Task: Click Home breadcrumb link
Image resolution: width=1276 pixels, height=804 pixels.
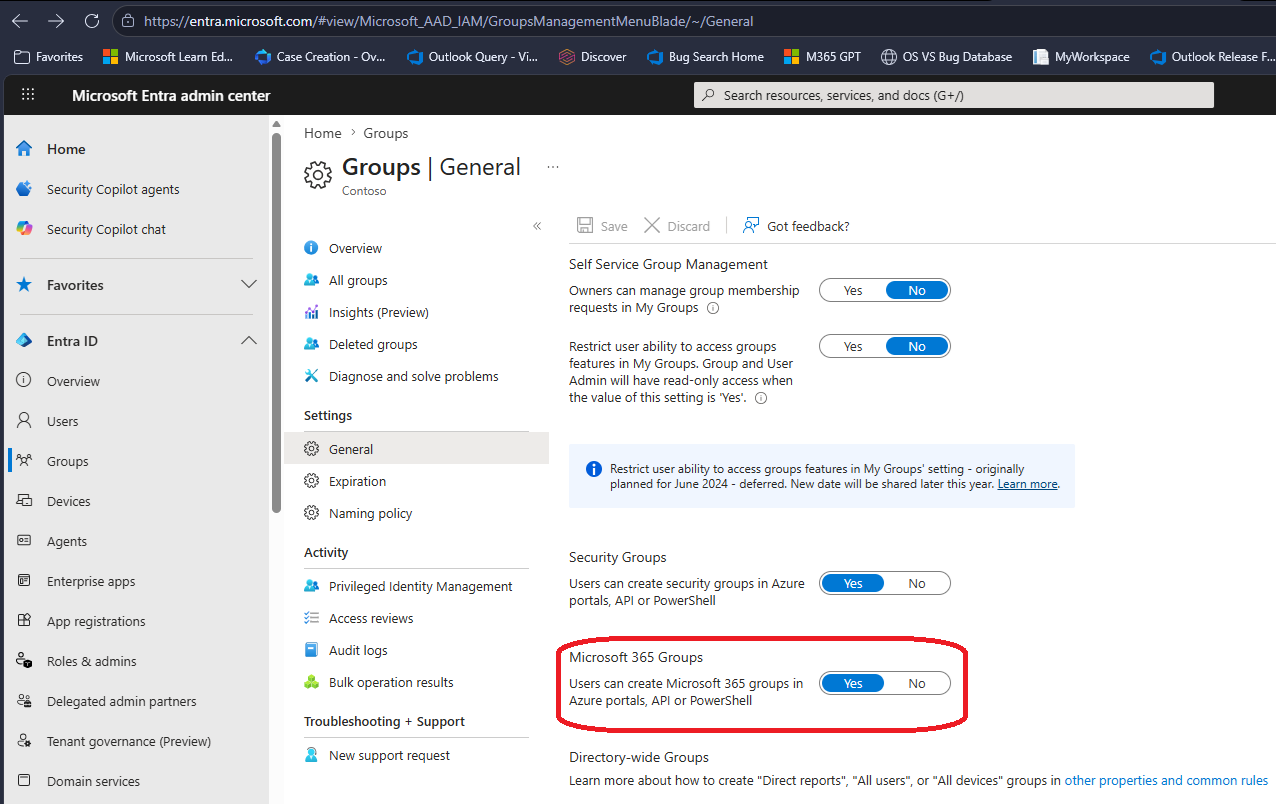Action: 323,133
